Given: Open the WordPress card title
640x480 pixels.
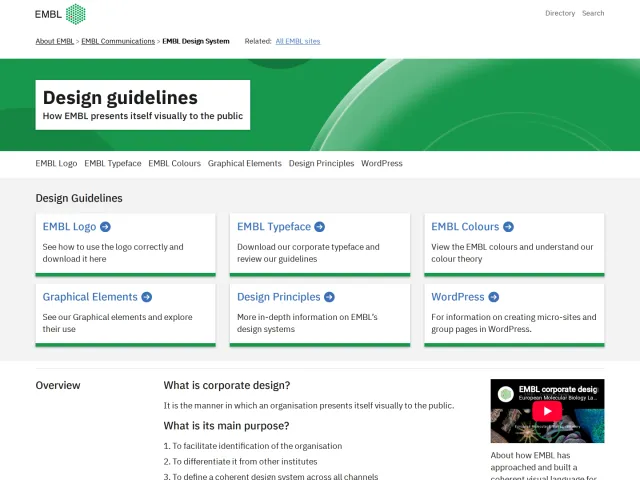Looking at the screenshot, I should (x=458, y=297).
